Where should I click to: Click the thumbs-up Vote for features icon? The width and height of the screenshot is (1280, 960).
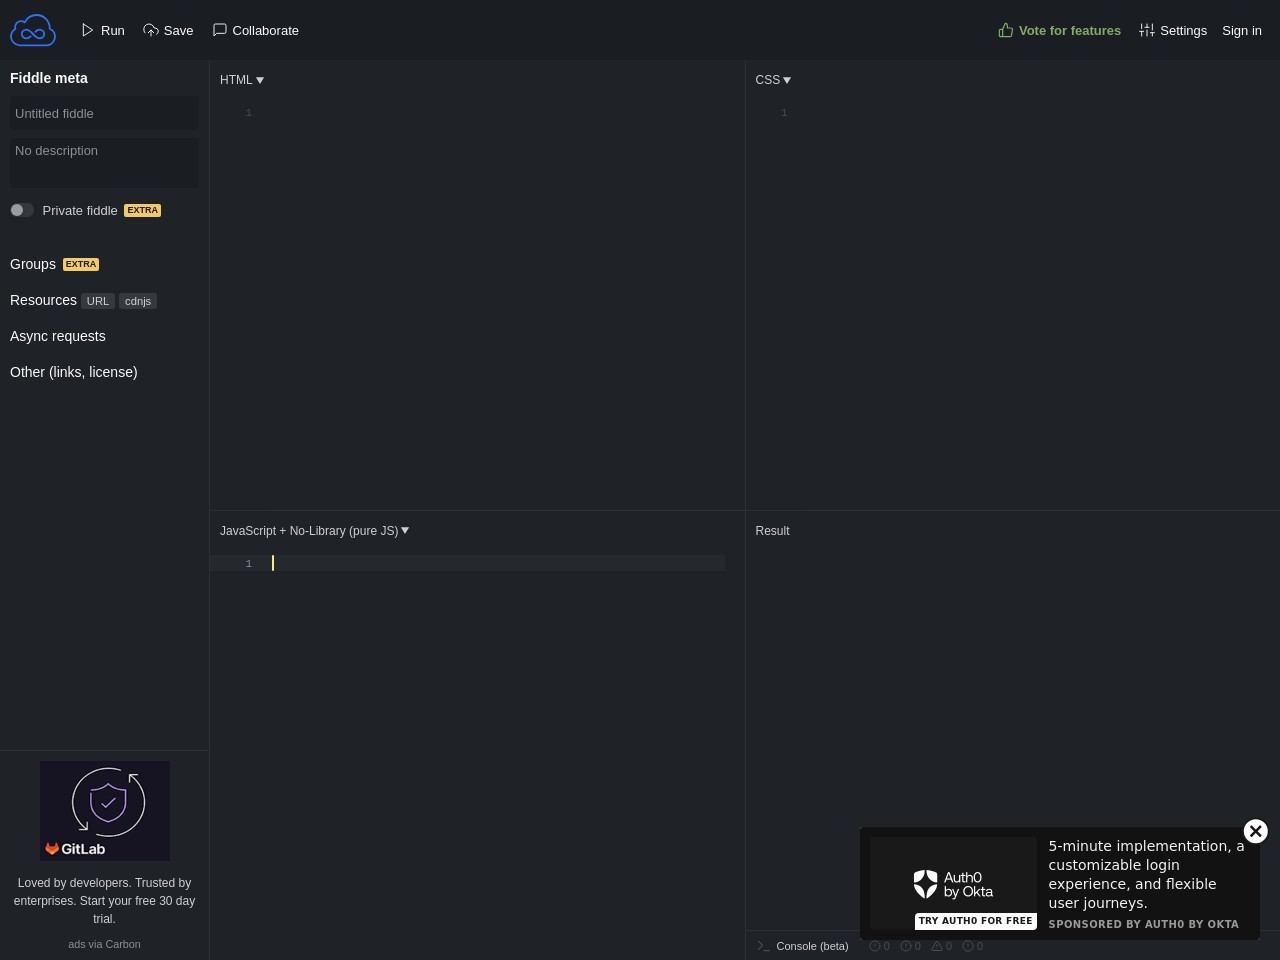click(1006, 31)
